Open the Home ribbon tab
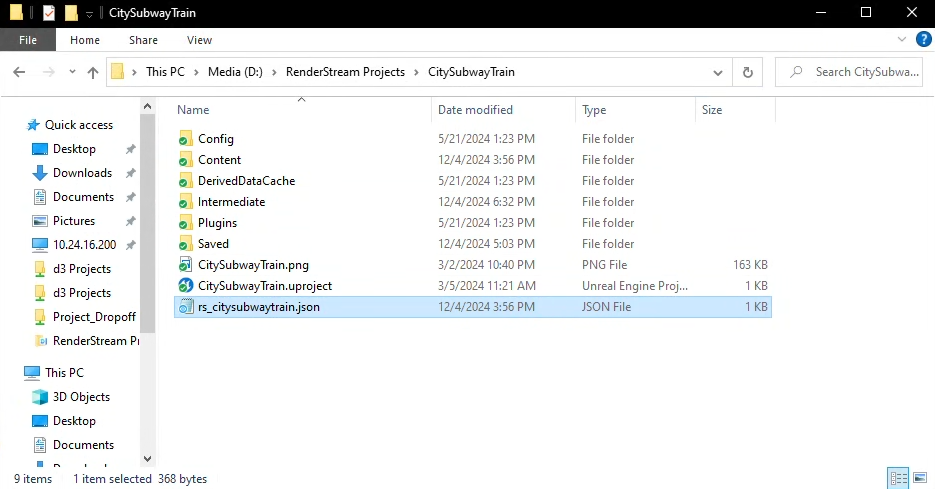Screen dimensions: 935x489 pyautogui.click(x=85, y=40)
